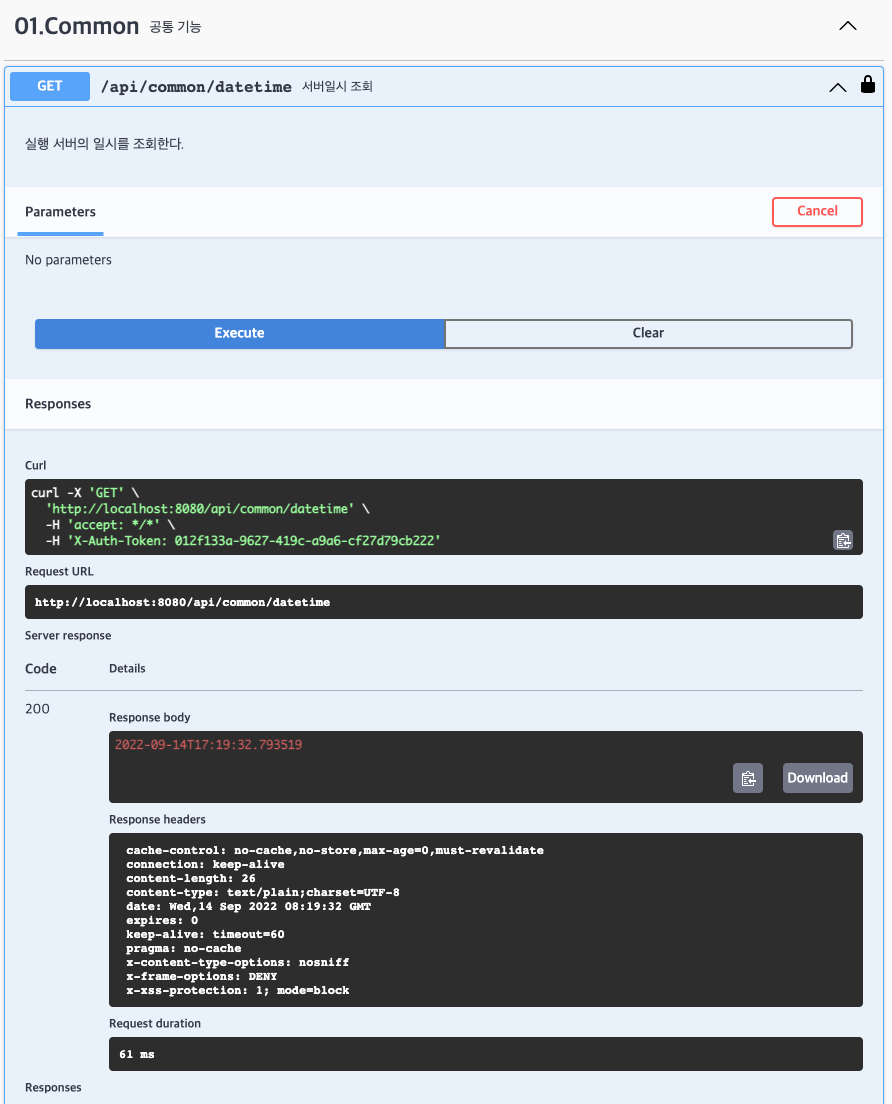Click the 공통 기능 tag description
The height and width of the screenshot is (1104, 892).
click(x=175, y=27)
